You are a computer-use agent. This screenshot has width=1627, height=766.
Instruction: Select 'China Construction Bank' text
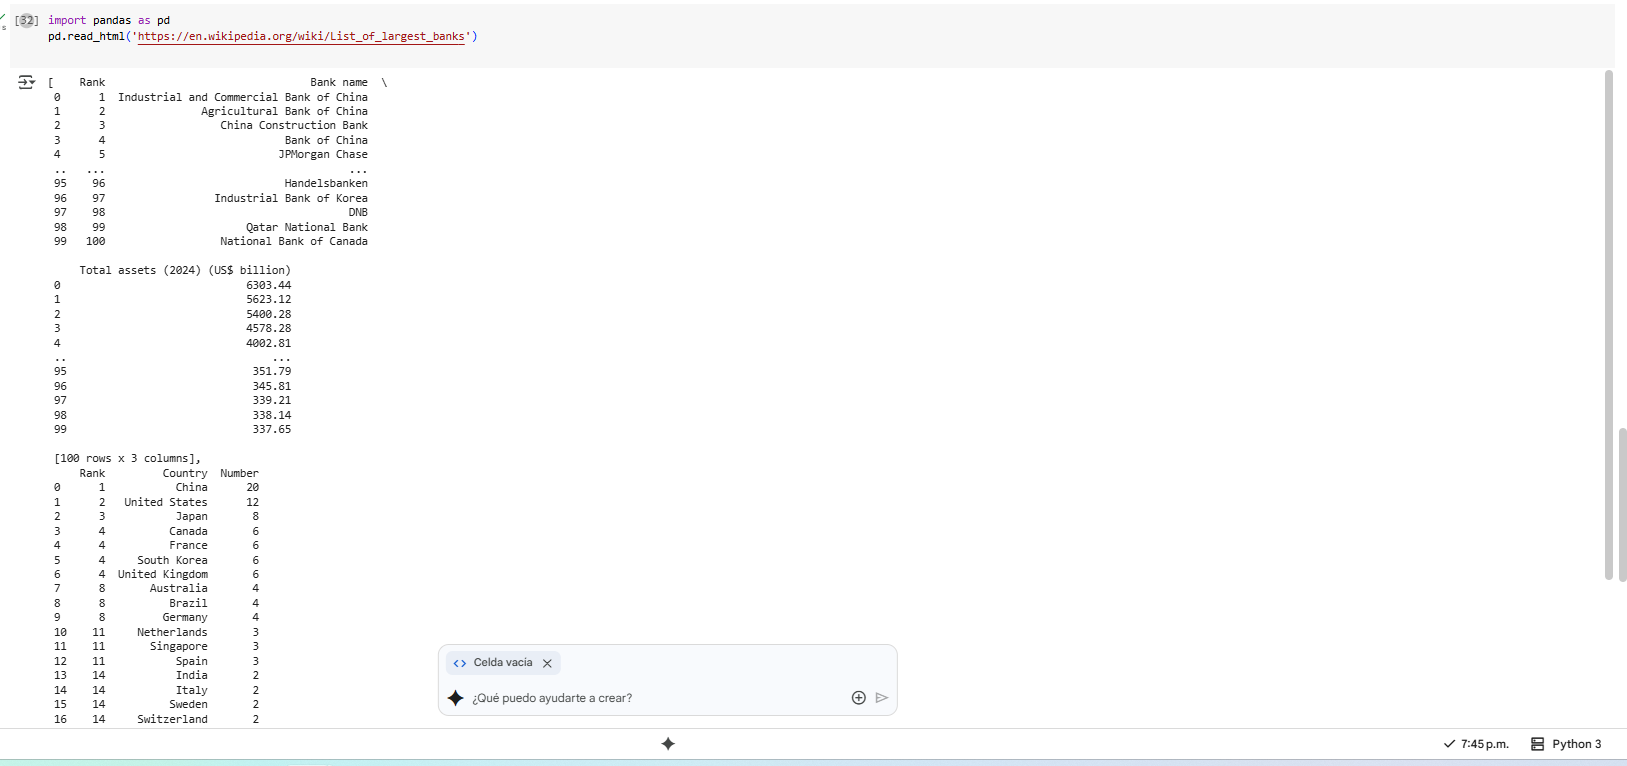[294, 125]
